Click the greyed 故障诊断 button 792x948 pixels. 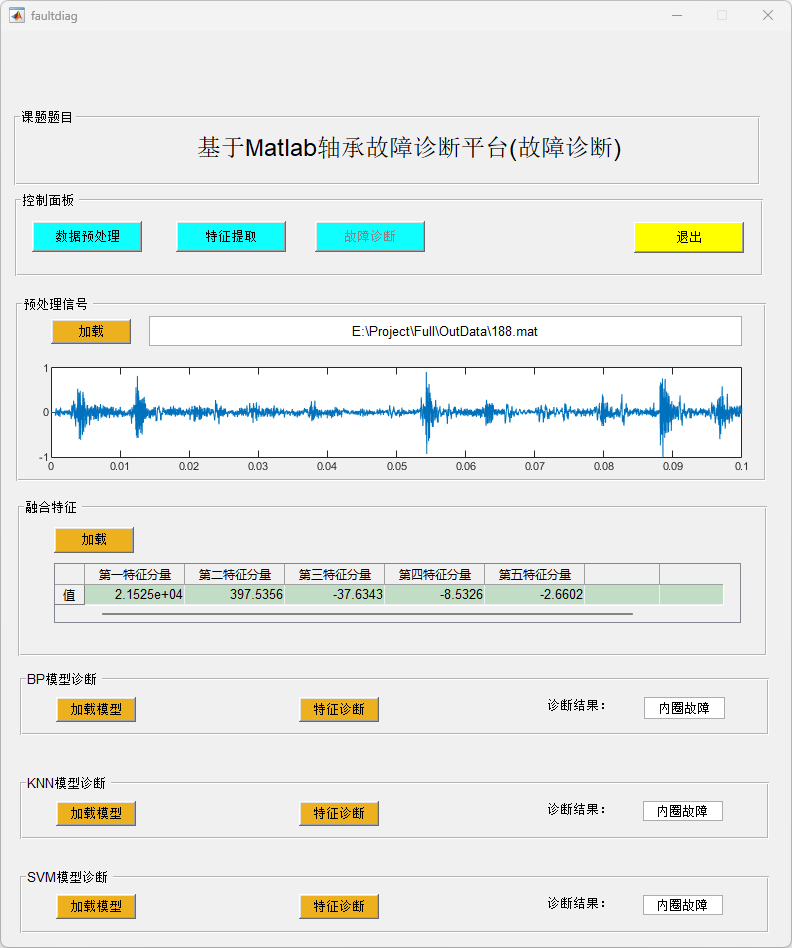coord(370,236)
